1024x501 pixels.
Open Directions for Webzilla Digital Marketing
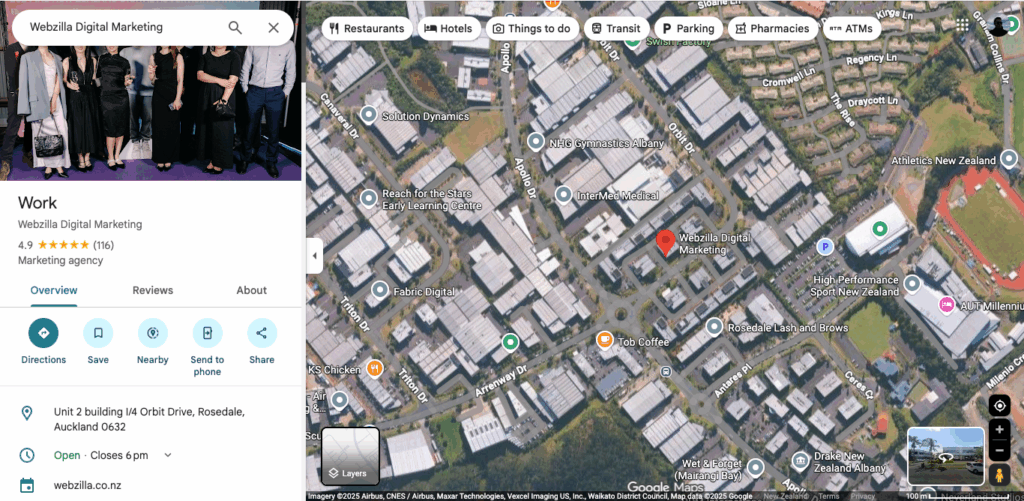[43, 333]
